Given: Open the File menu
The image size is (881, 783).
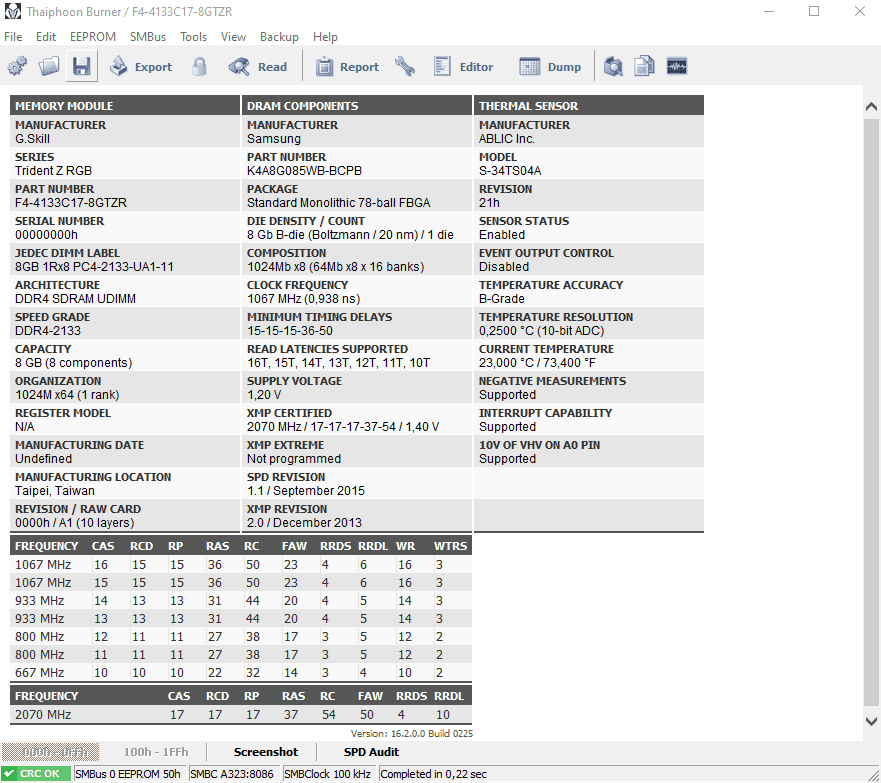Looking at the screenshot, I should [13, 37].
